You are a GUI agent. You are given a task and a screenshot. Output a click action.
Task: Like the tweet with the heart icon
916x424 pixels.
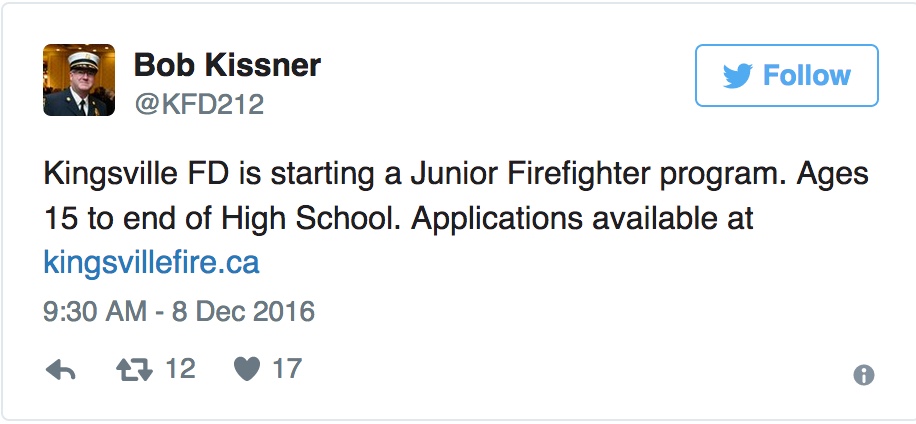246,370
